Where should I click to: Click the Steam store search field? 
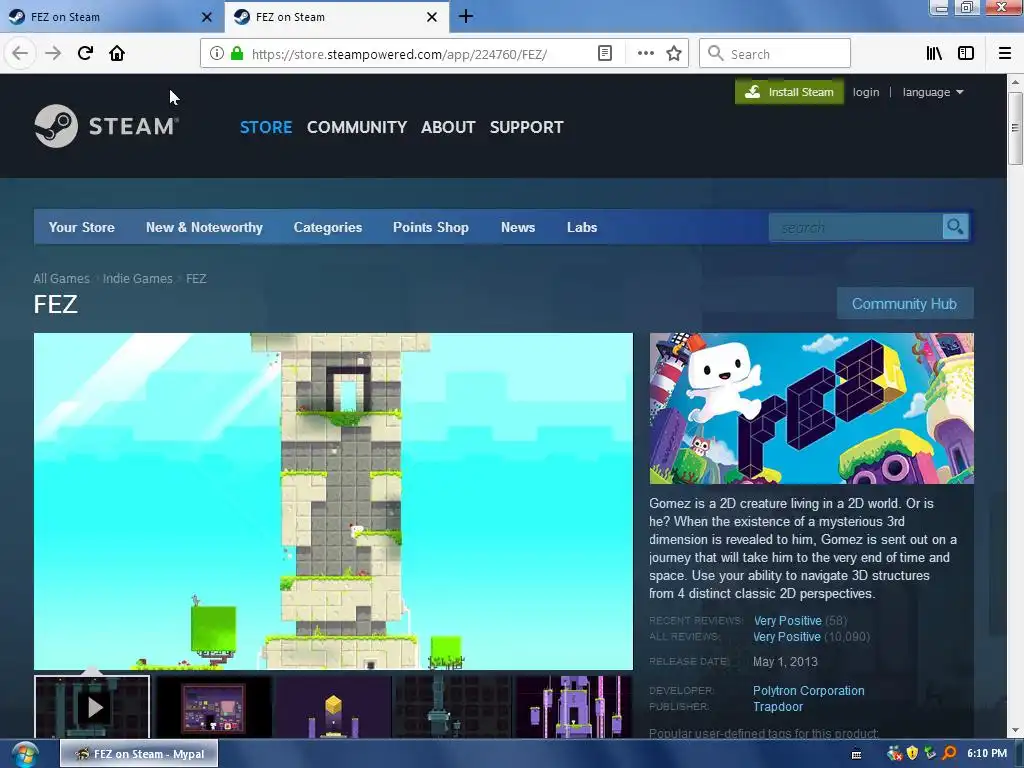pyautogui.click(x=856, y=227)
